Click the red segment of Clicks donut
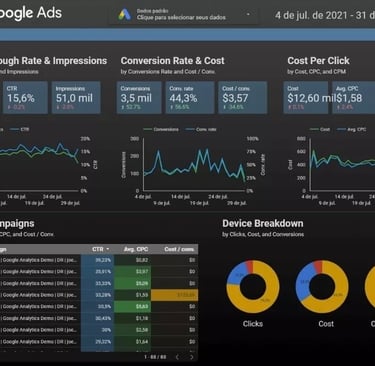The image size is (375, 366). pyautogui.click(x=249, y=266)
